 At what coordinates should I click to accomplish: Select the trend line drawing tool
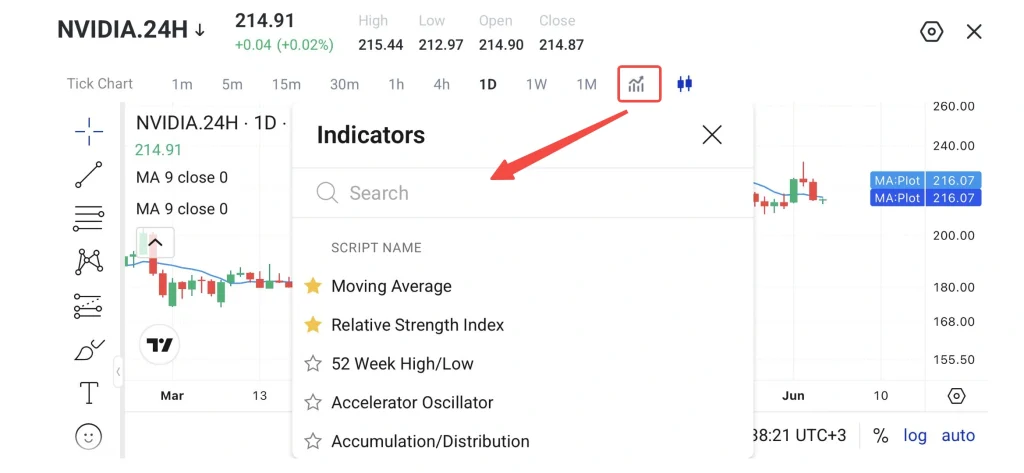pyautogui.click(x=88, y=175)
